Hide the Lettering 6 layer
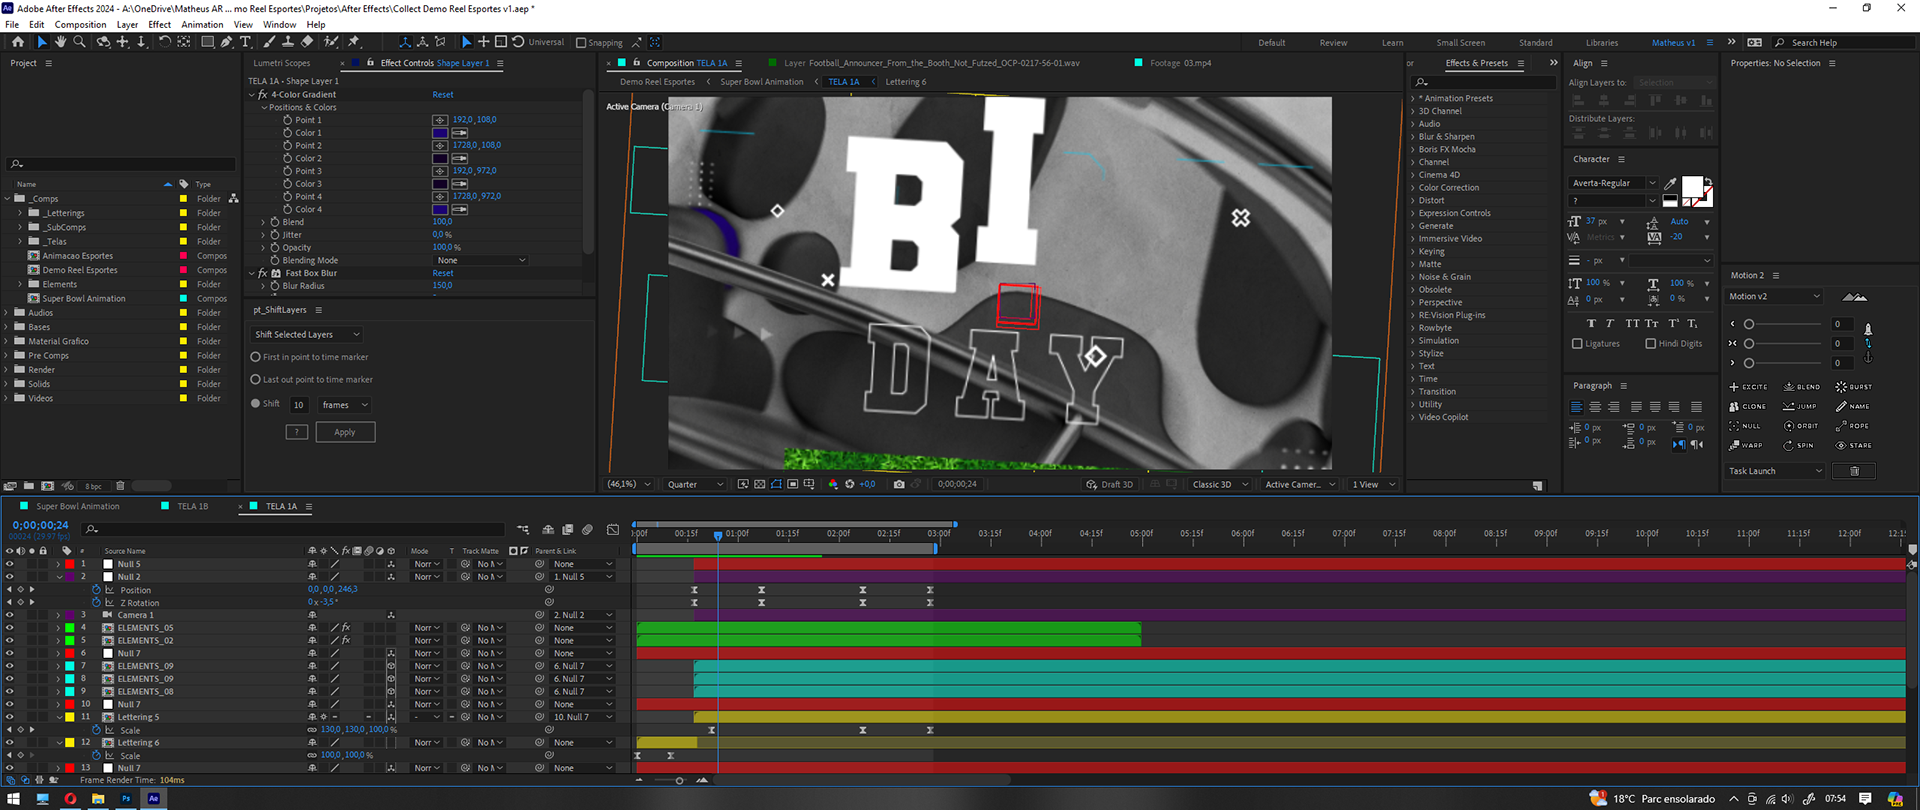 [x=10, y=743]
